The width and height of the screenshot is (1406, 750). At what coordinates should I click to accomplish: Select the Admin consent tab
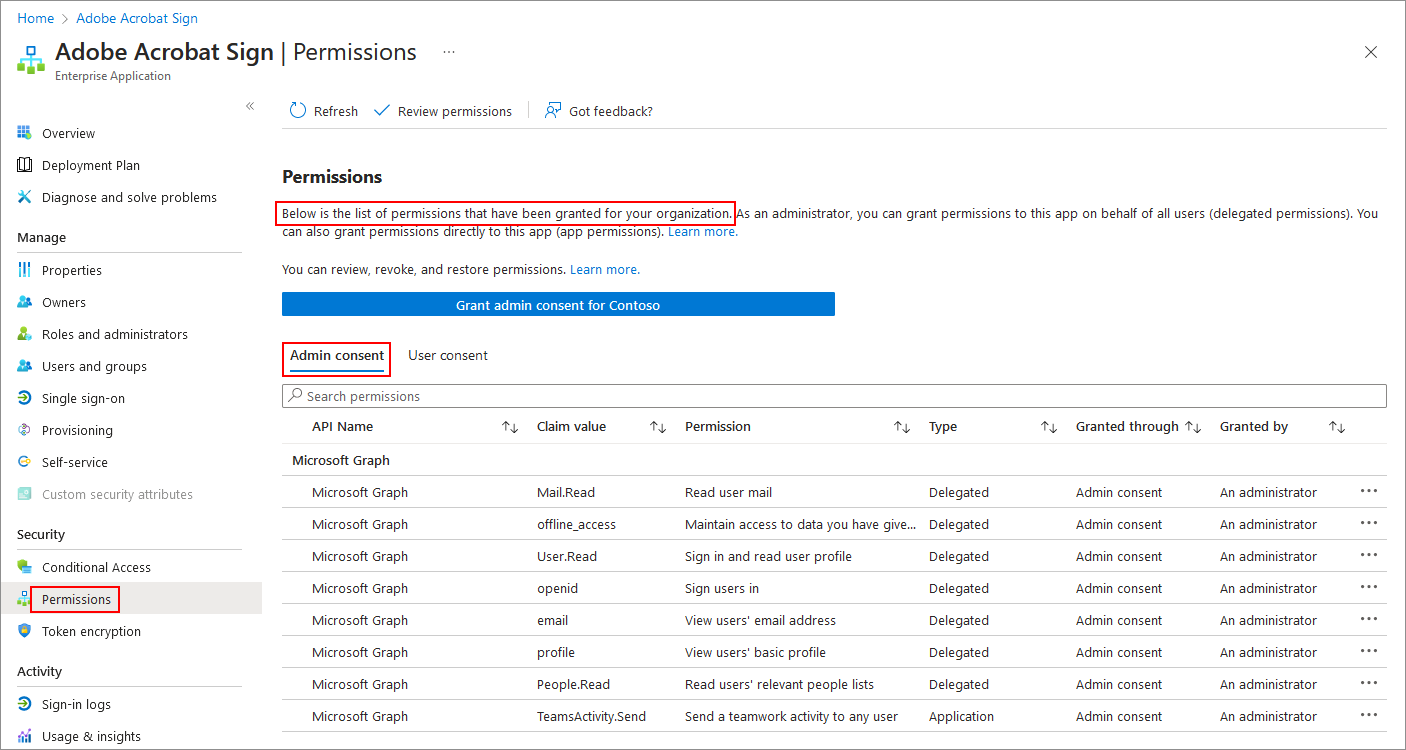coord(337,355)
